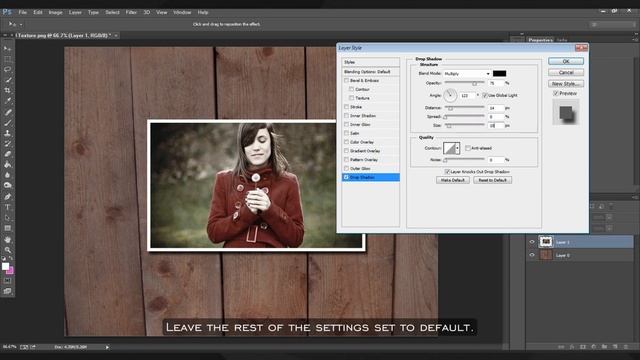This screenshot has height=360, width=640.
Task: Enable the Color Overlay checkbox
Action: pyautogui.click(x=347, y=142)
